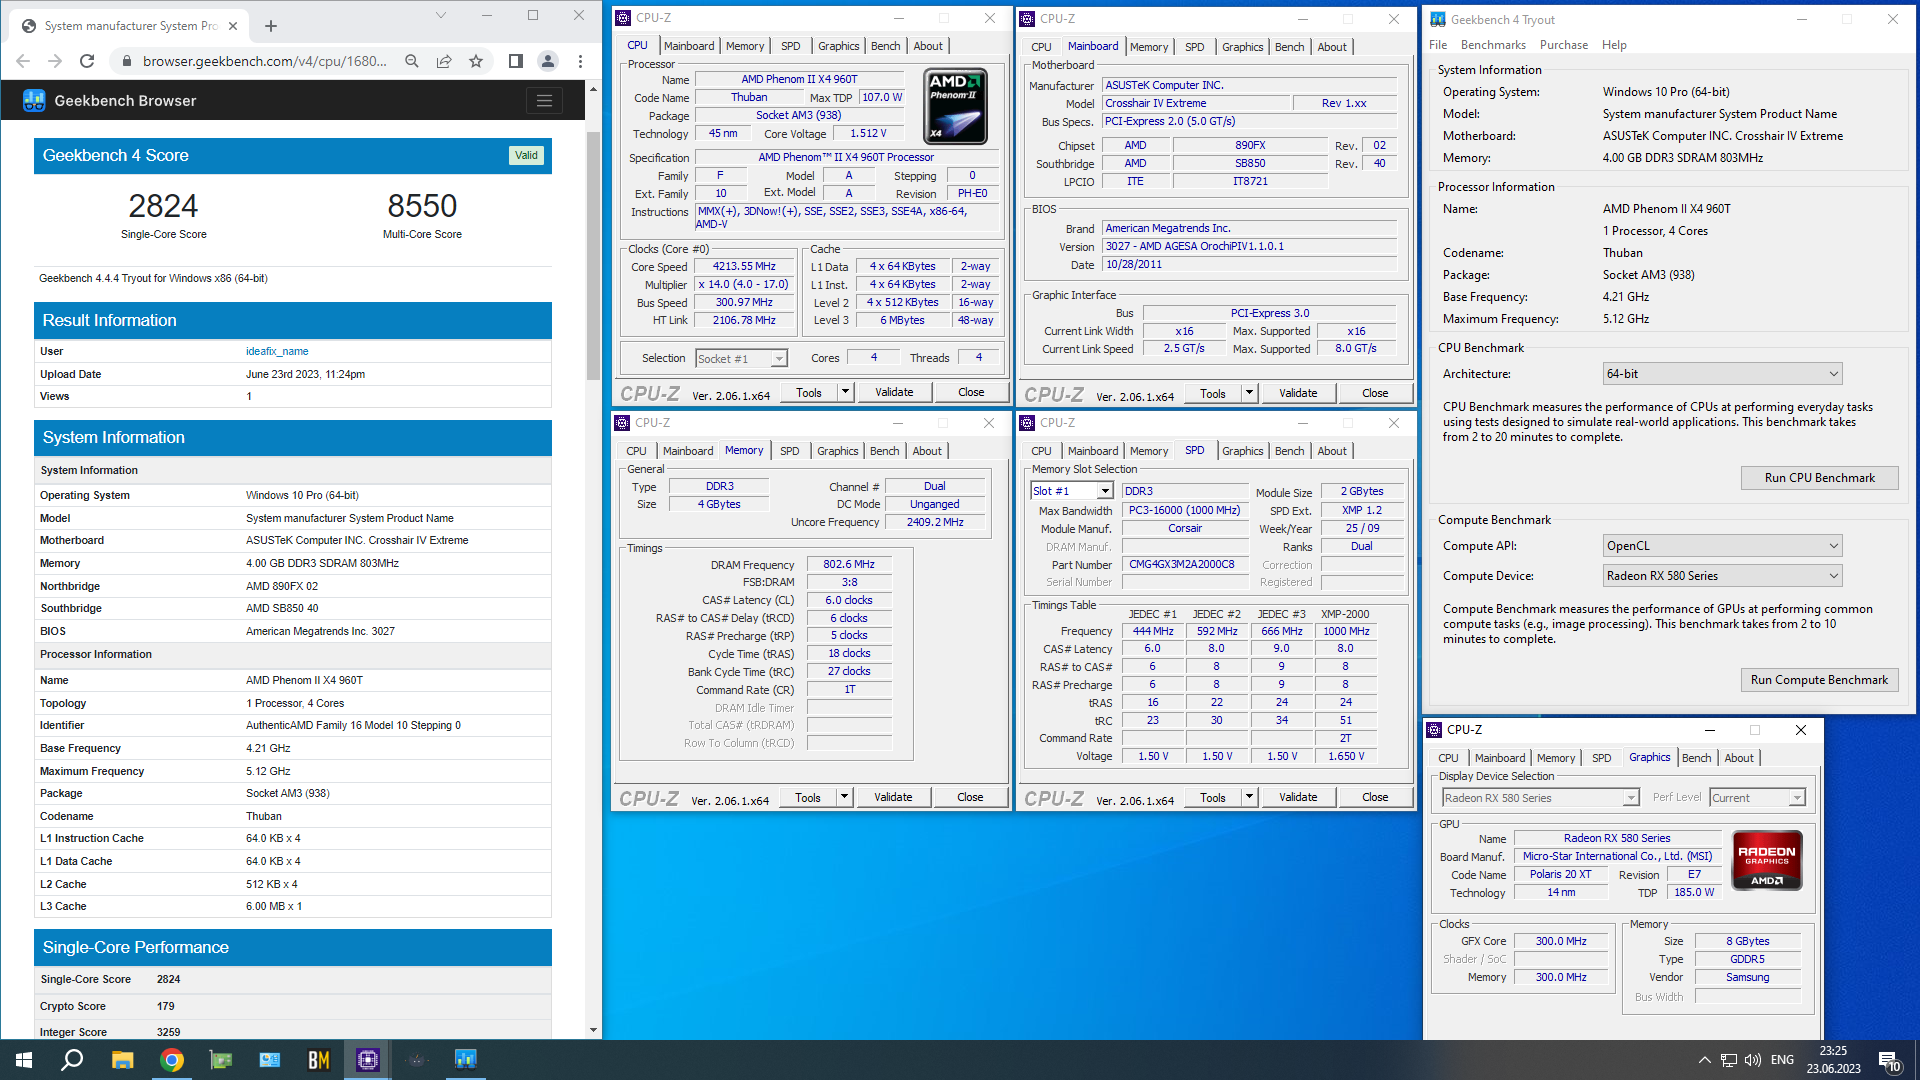Open the notification center icon
The width and height of the screenshot is (1920, 1080).
click(x=1889, y=1060)
